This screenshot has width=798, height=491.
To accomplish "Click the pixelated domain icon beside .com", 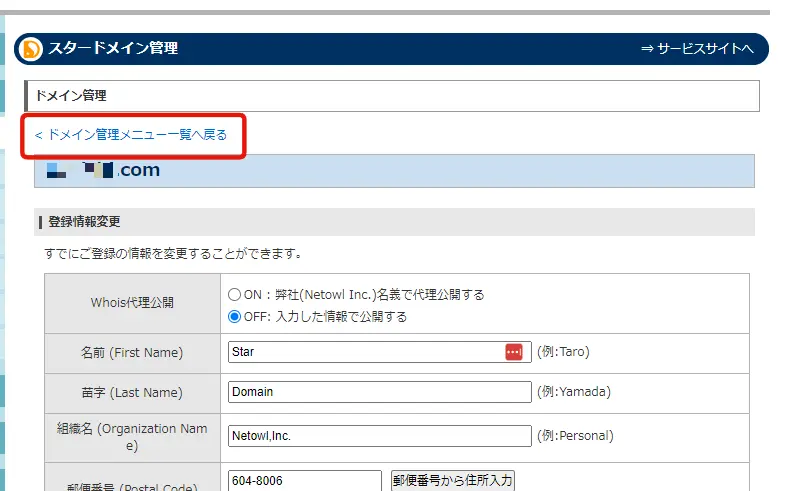I will click(54, 170).
